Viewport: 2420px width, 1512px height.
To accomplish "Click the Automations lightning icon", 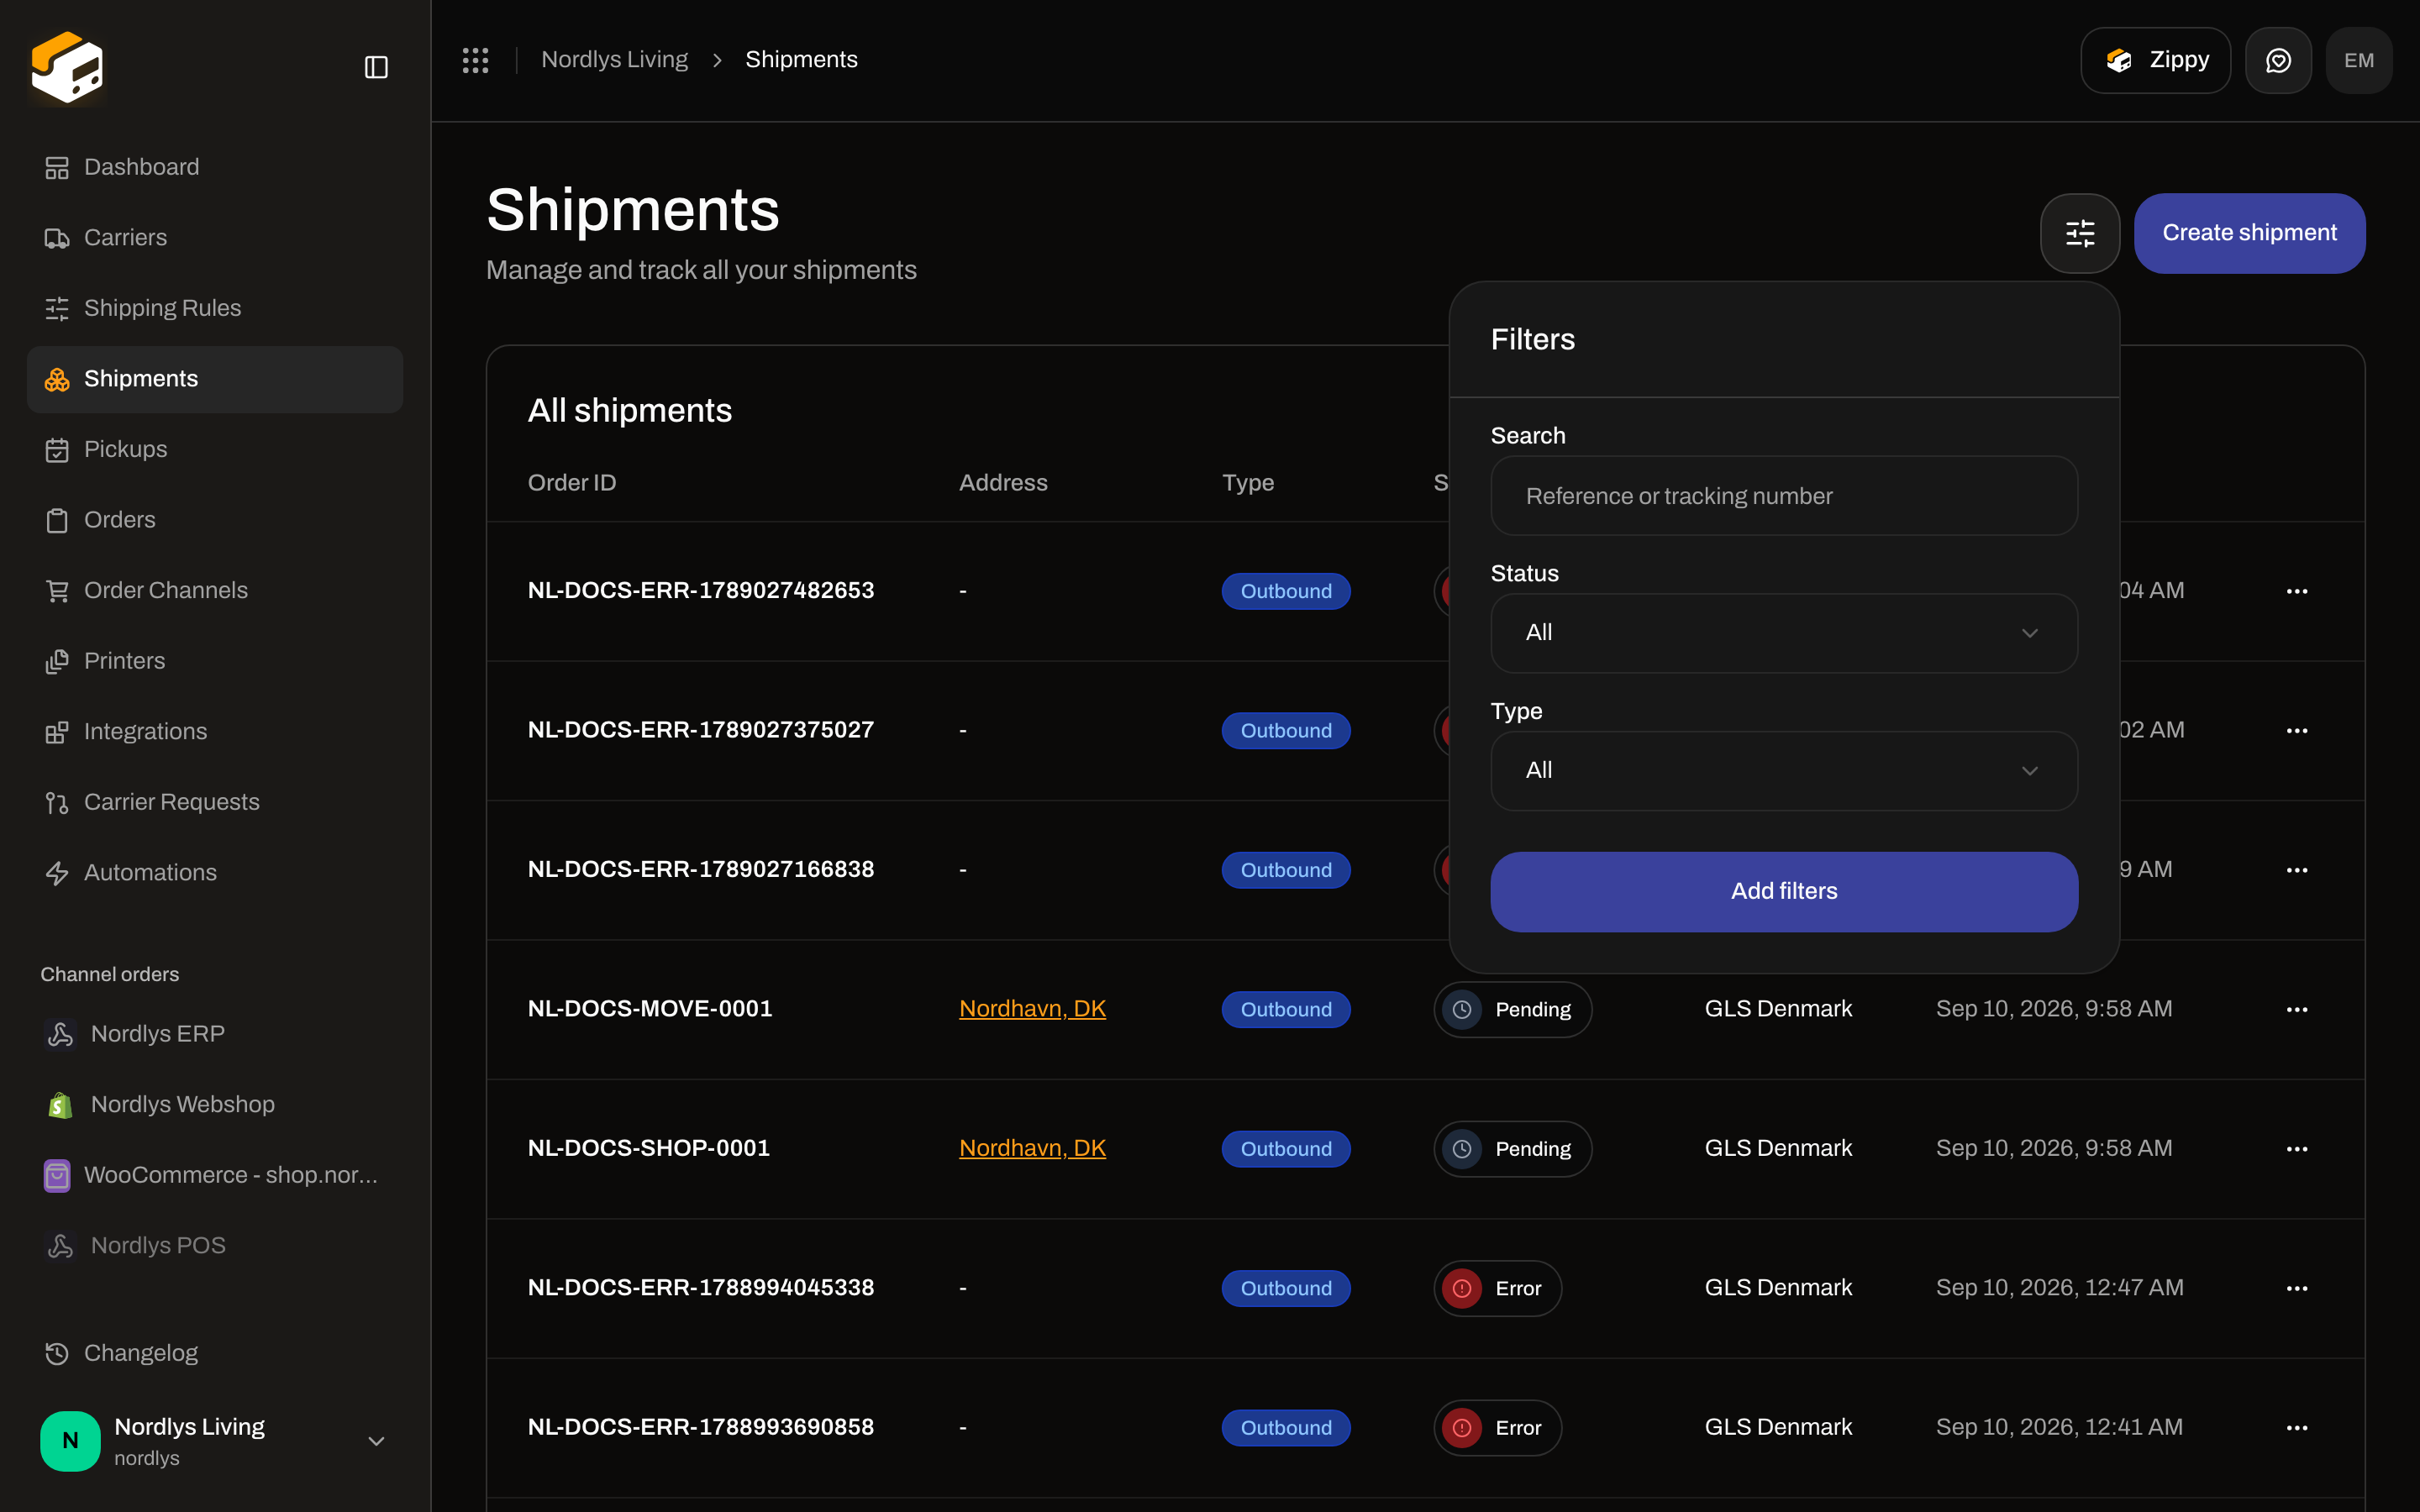I will coord(57,873).
